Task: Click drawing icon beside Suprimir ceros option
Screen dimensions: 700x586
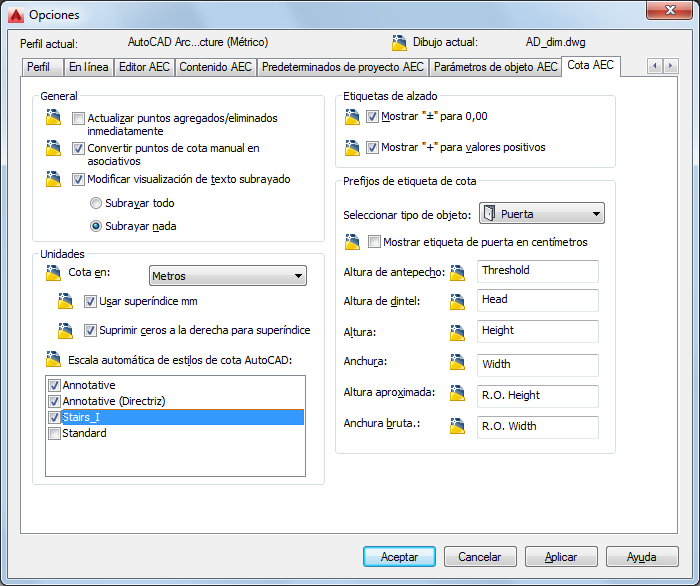Action: point(66,331)
